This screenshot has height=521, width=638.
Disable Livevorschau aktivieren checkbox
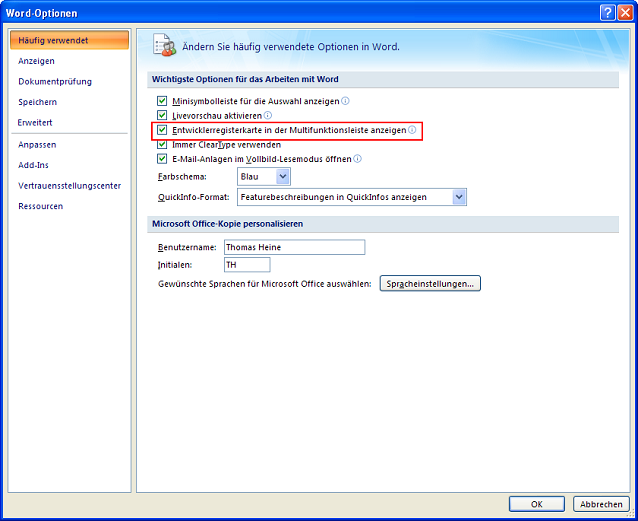coord(162,115)
